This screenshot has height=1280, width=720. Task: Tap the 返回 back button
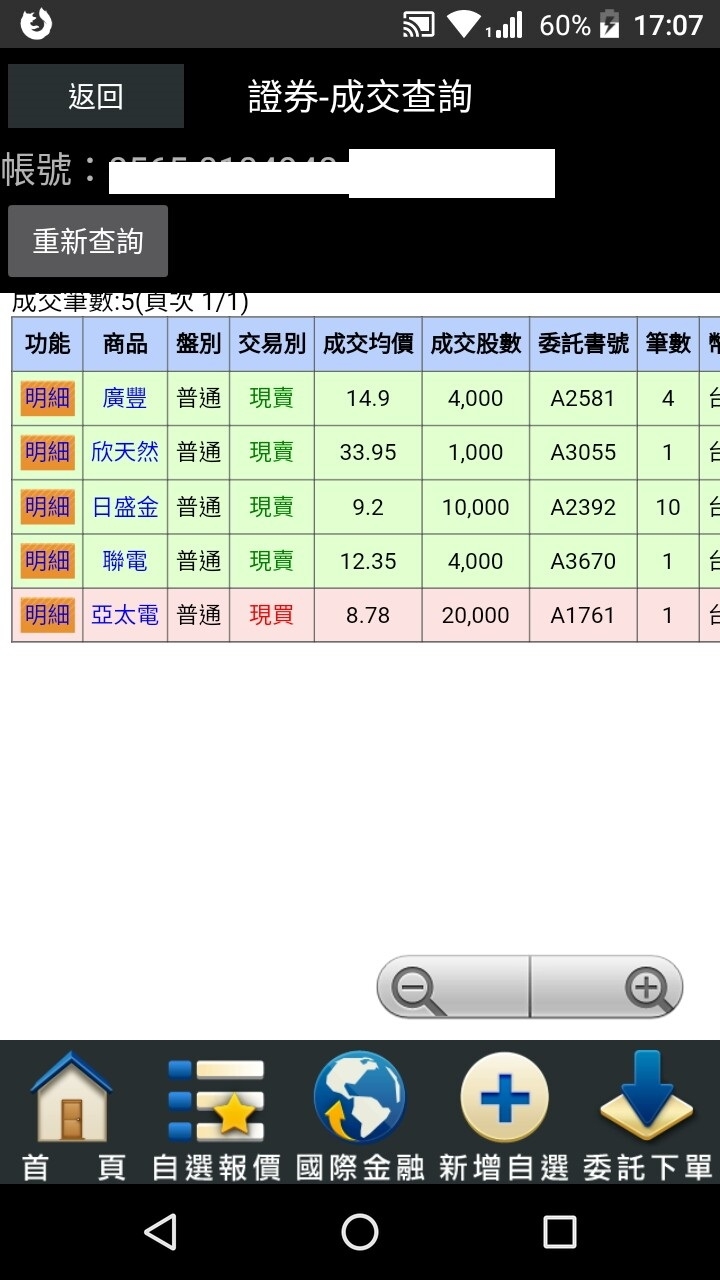click(96, 96)
